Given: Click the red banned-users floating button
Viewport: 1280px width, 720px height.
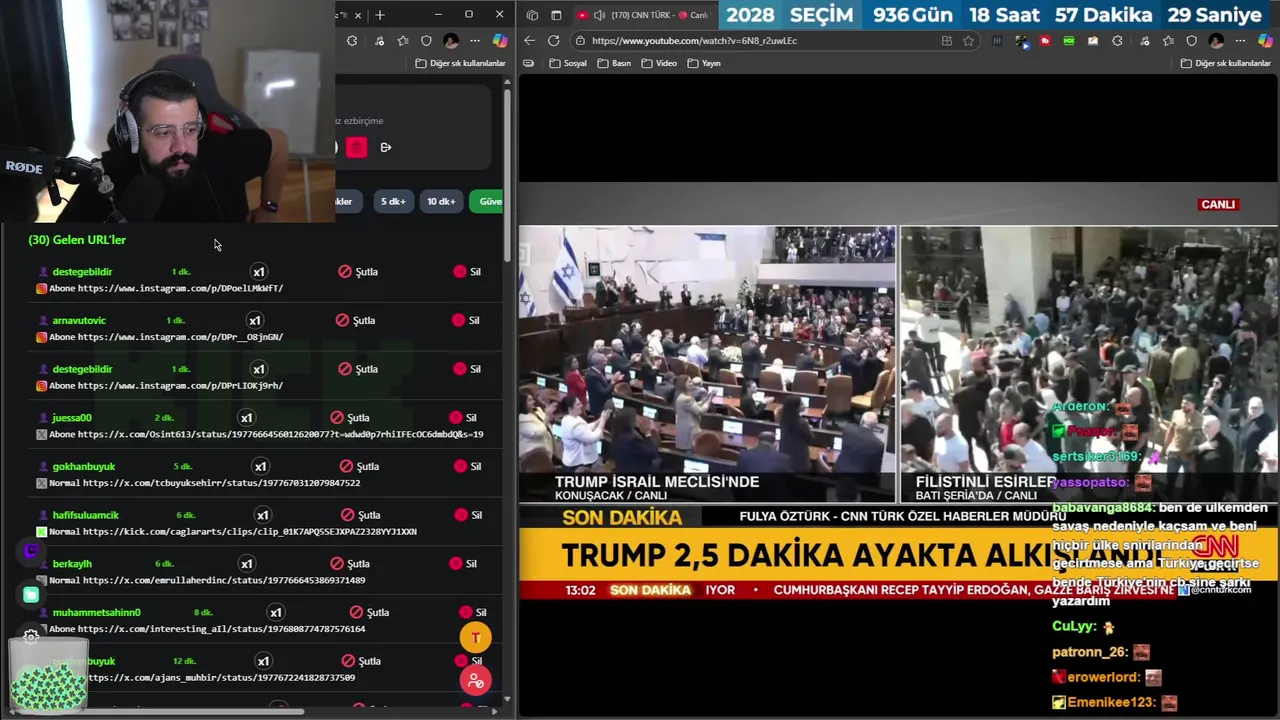Looking at the screenshot, I should (476, 681).
